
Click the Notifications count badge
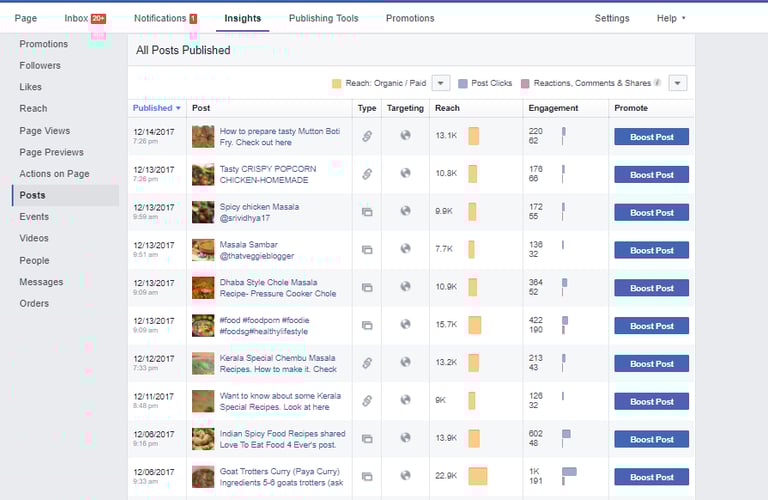point(193,19)
